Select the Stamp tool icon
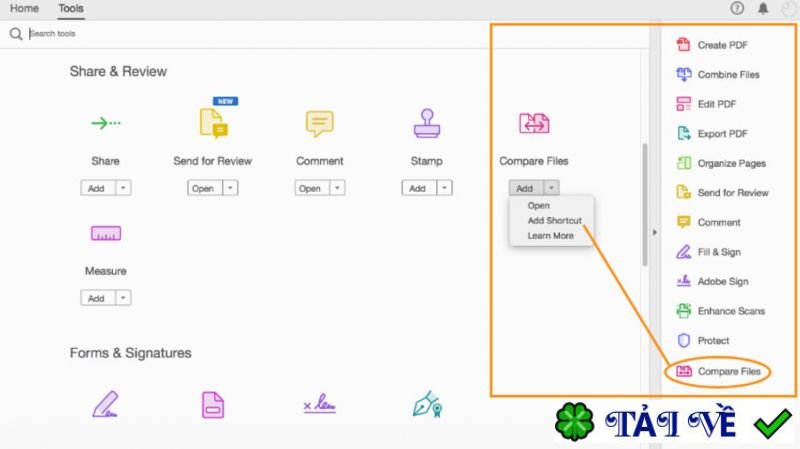 tap(427, 123)
